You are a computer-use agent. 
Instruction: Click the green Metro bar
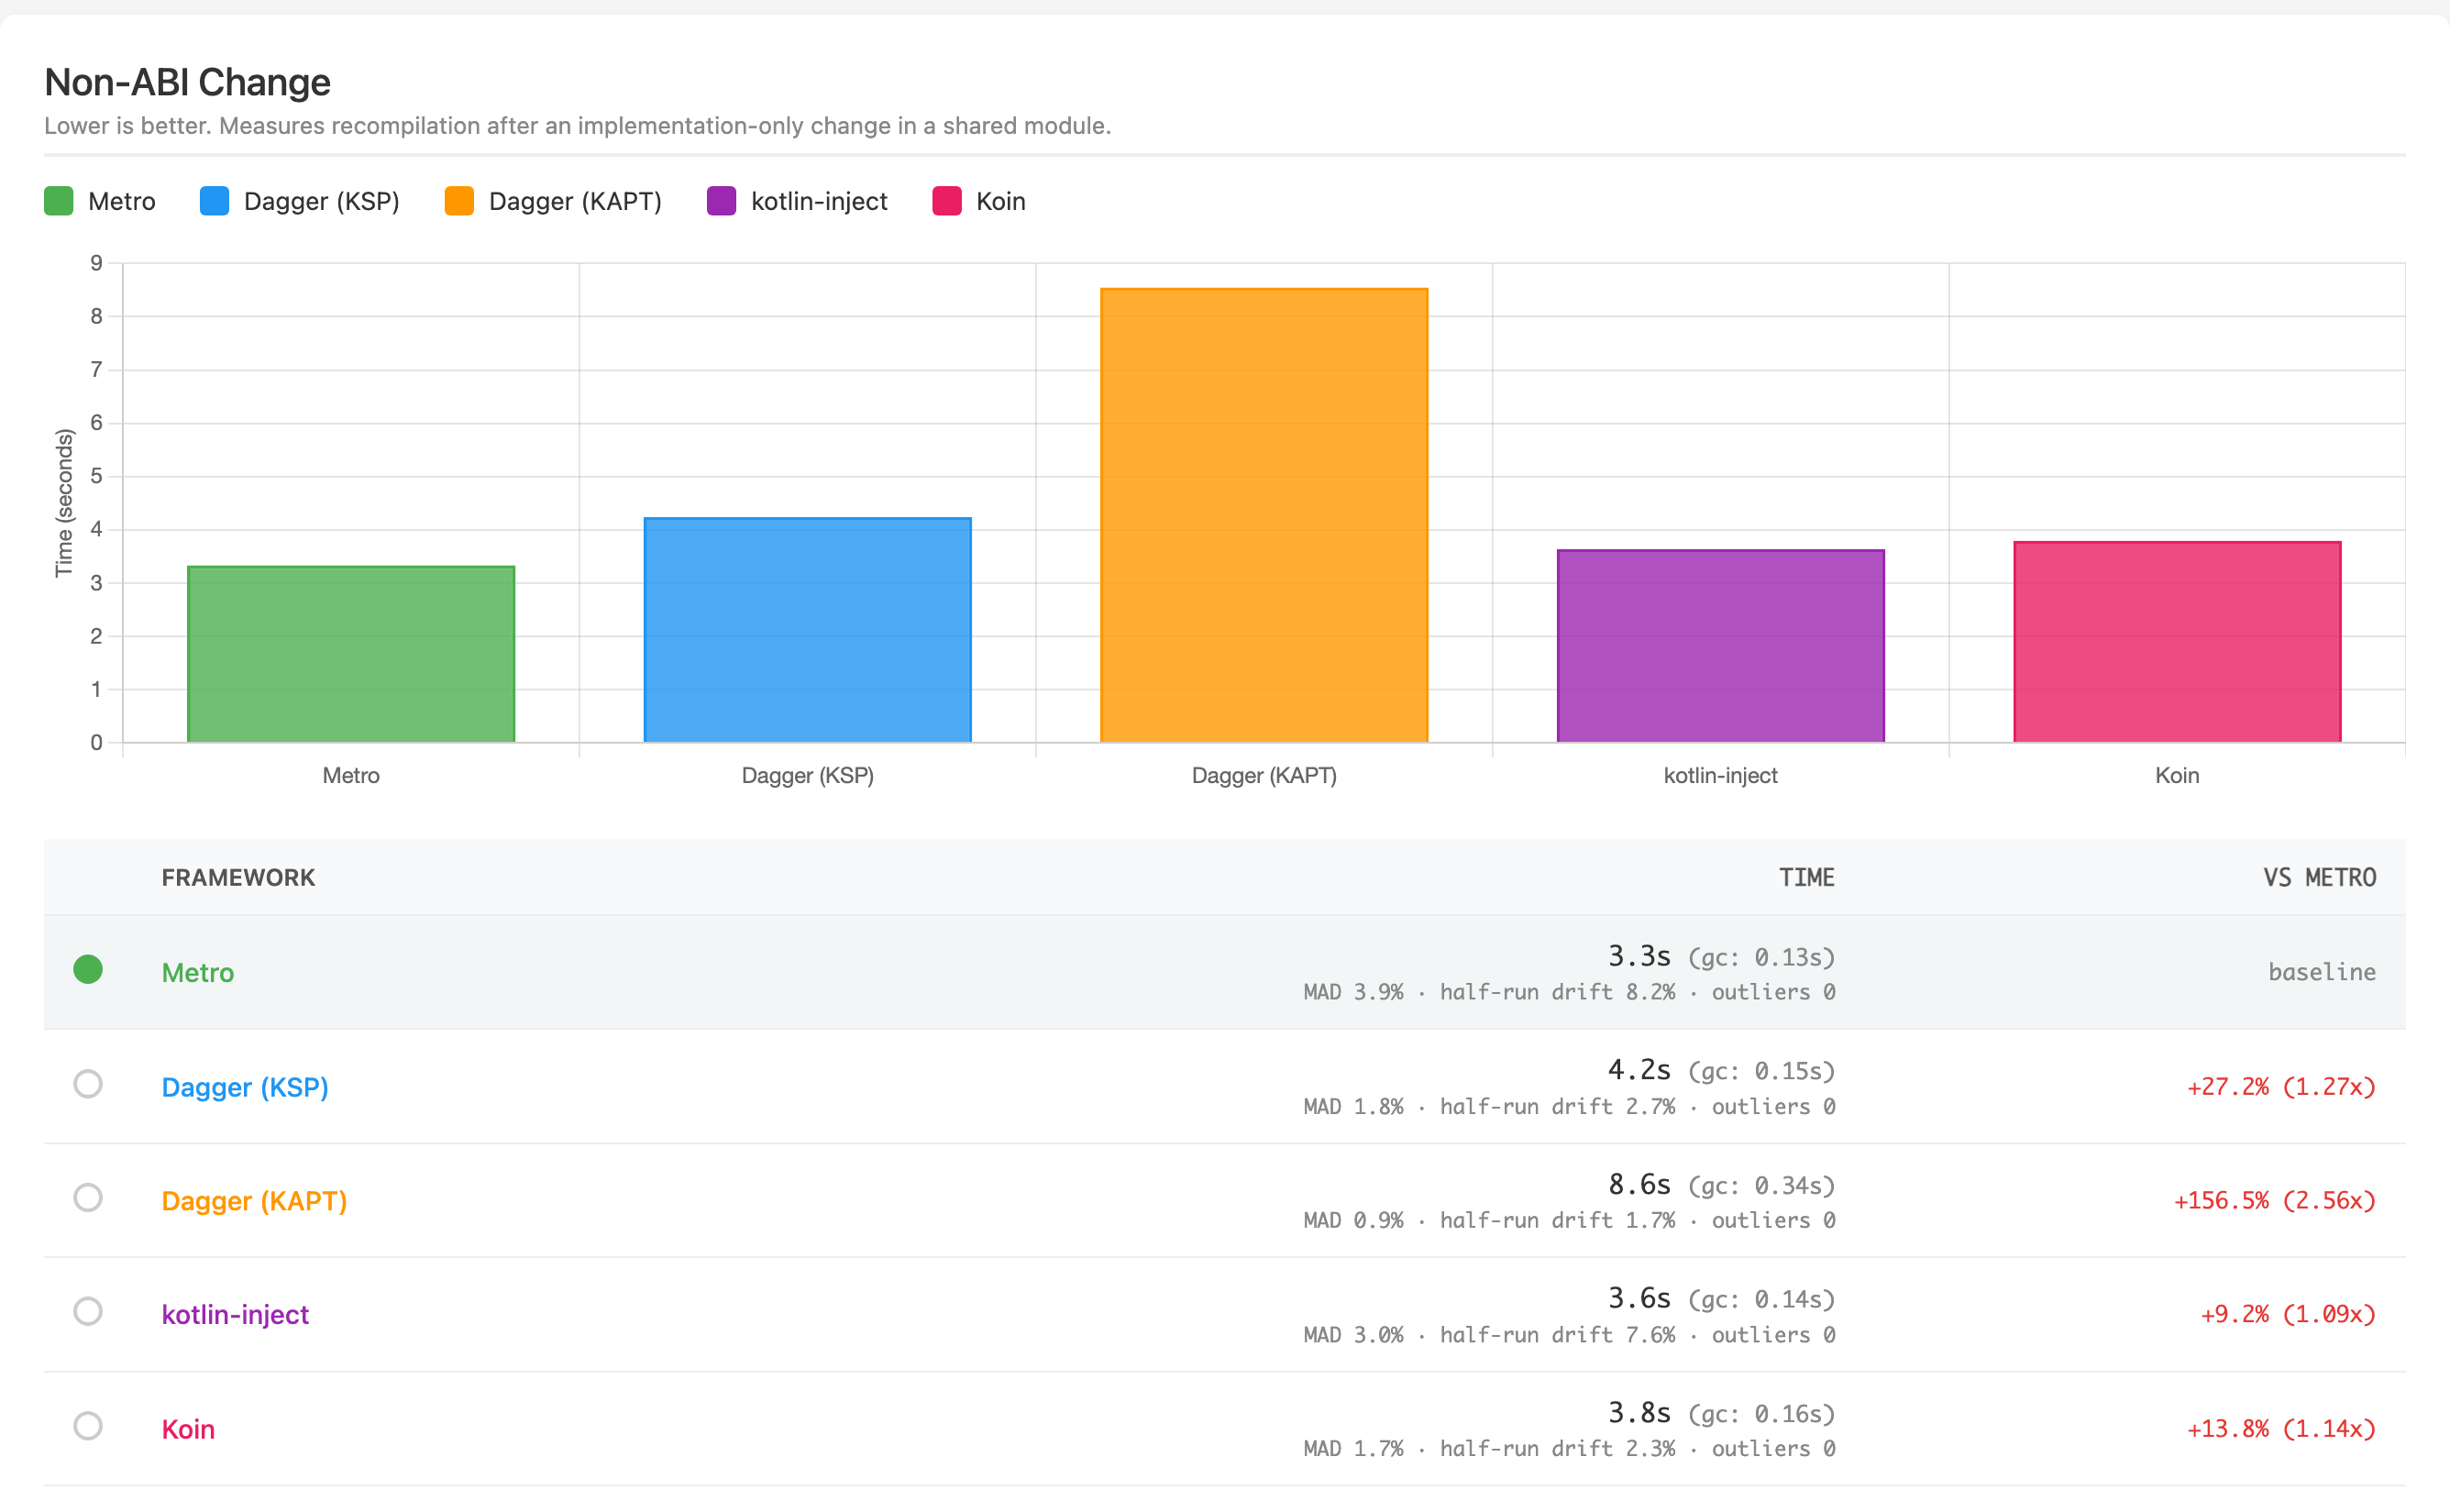point(351,654)
